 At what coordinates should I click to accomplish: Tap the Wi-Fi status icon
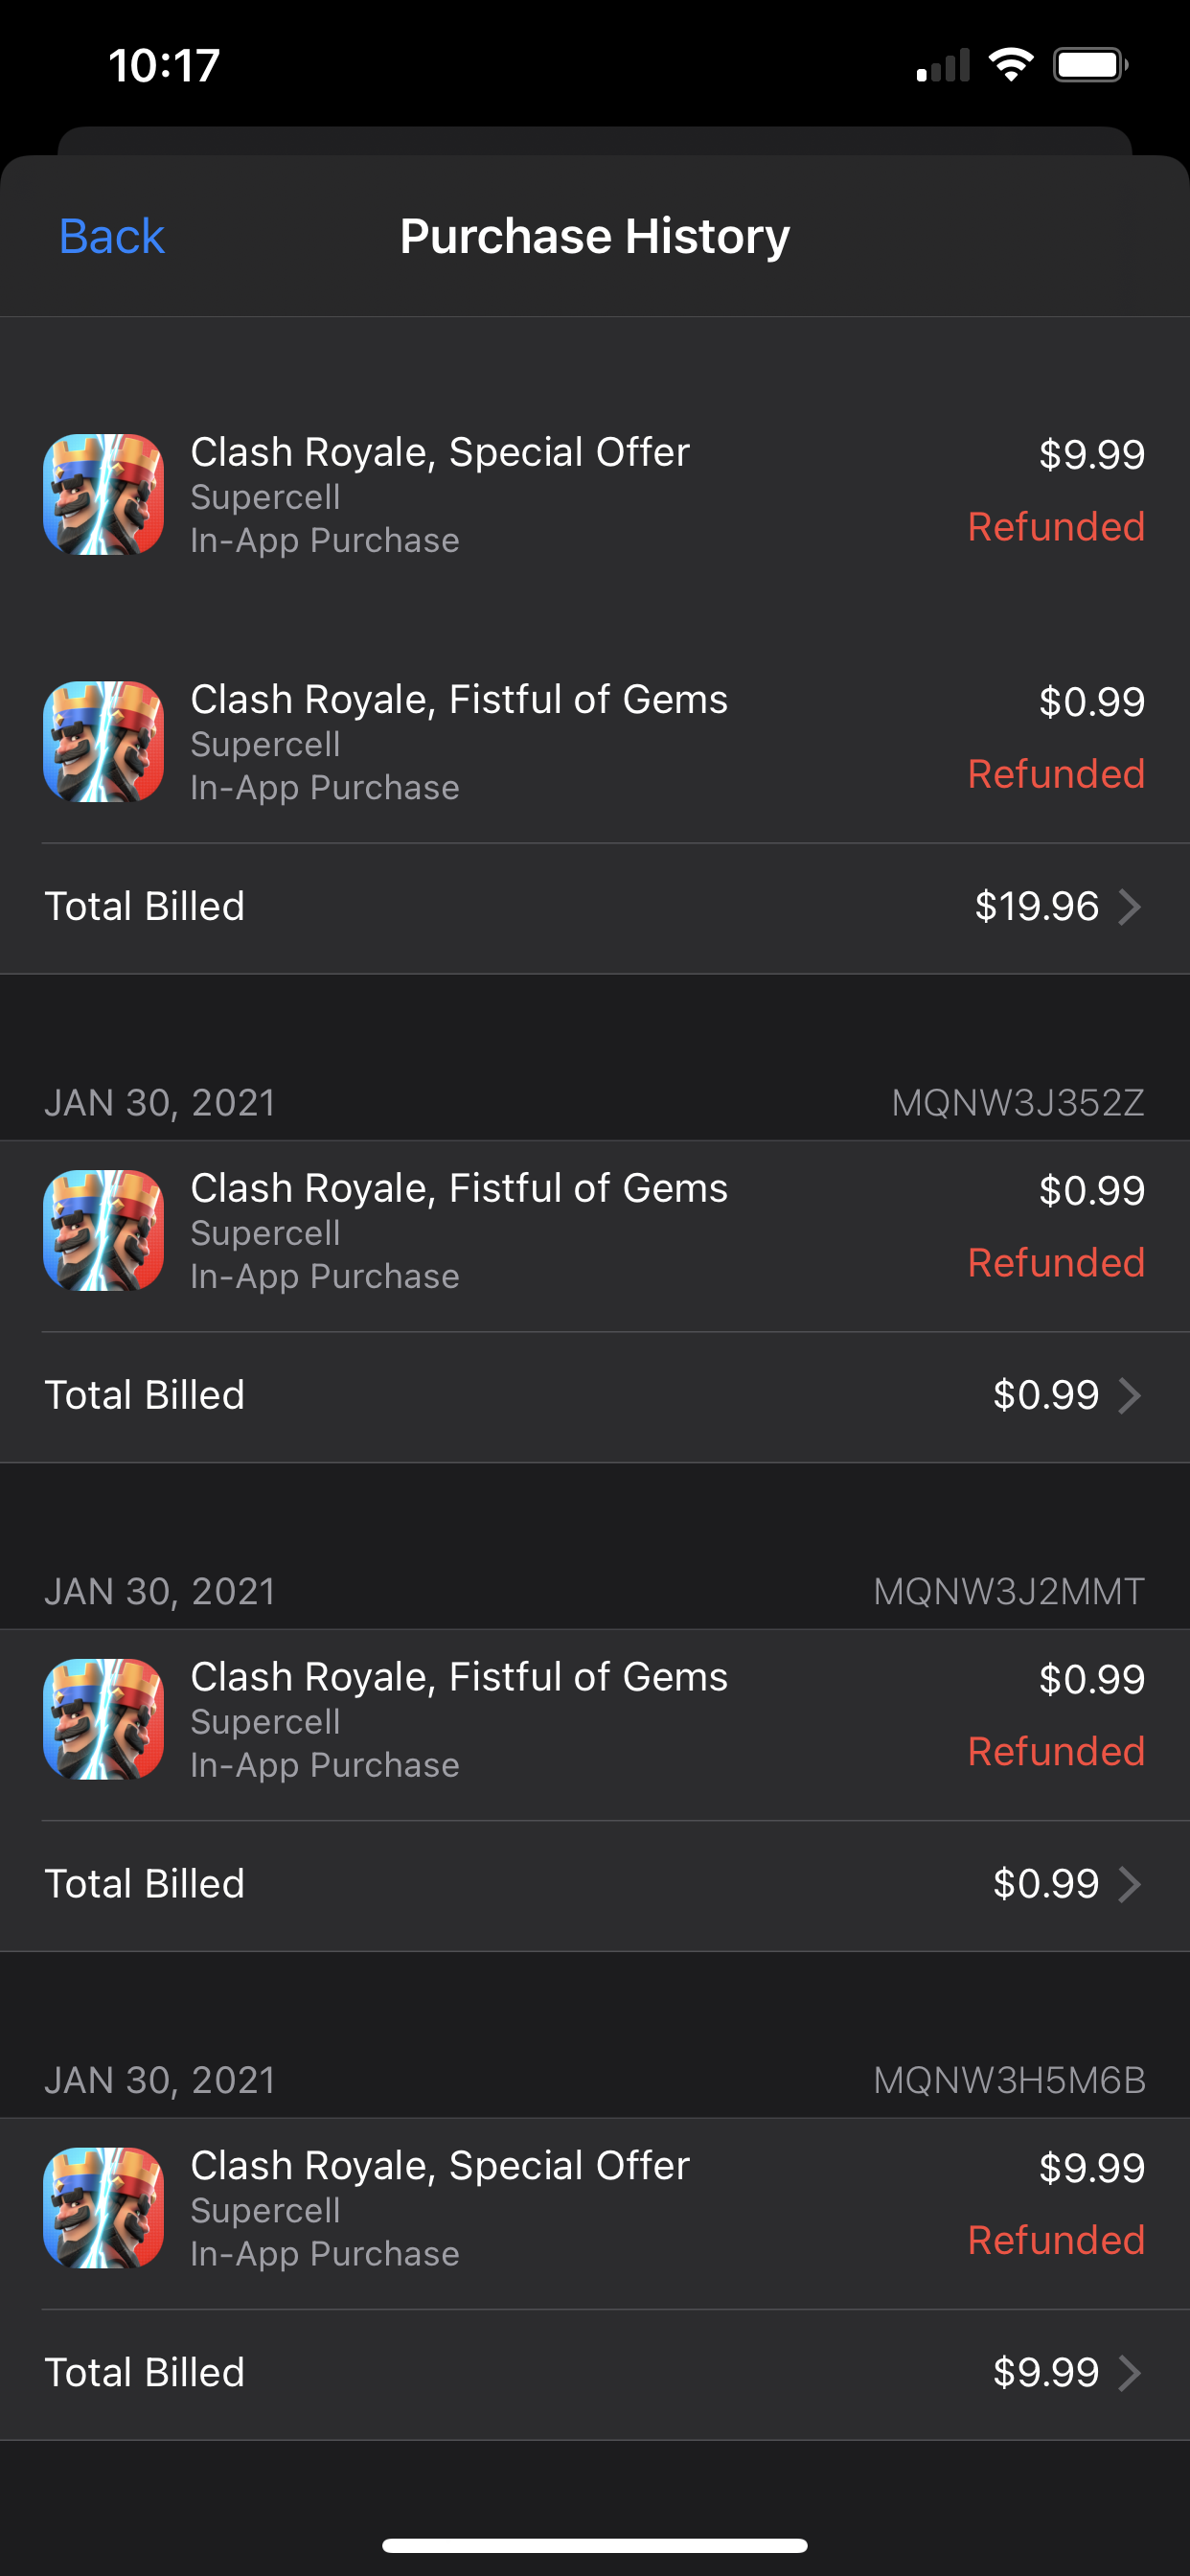pyautogui.click(x=1010, y=66)
